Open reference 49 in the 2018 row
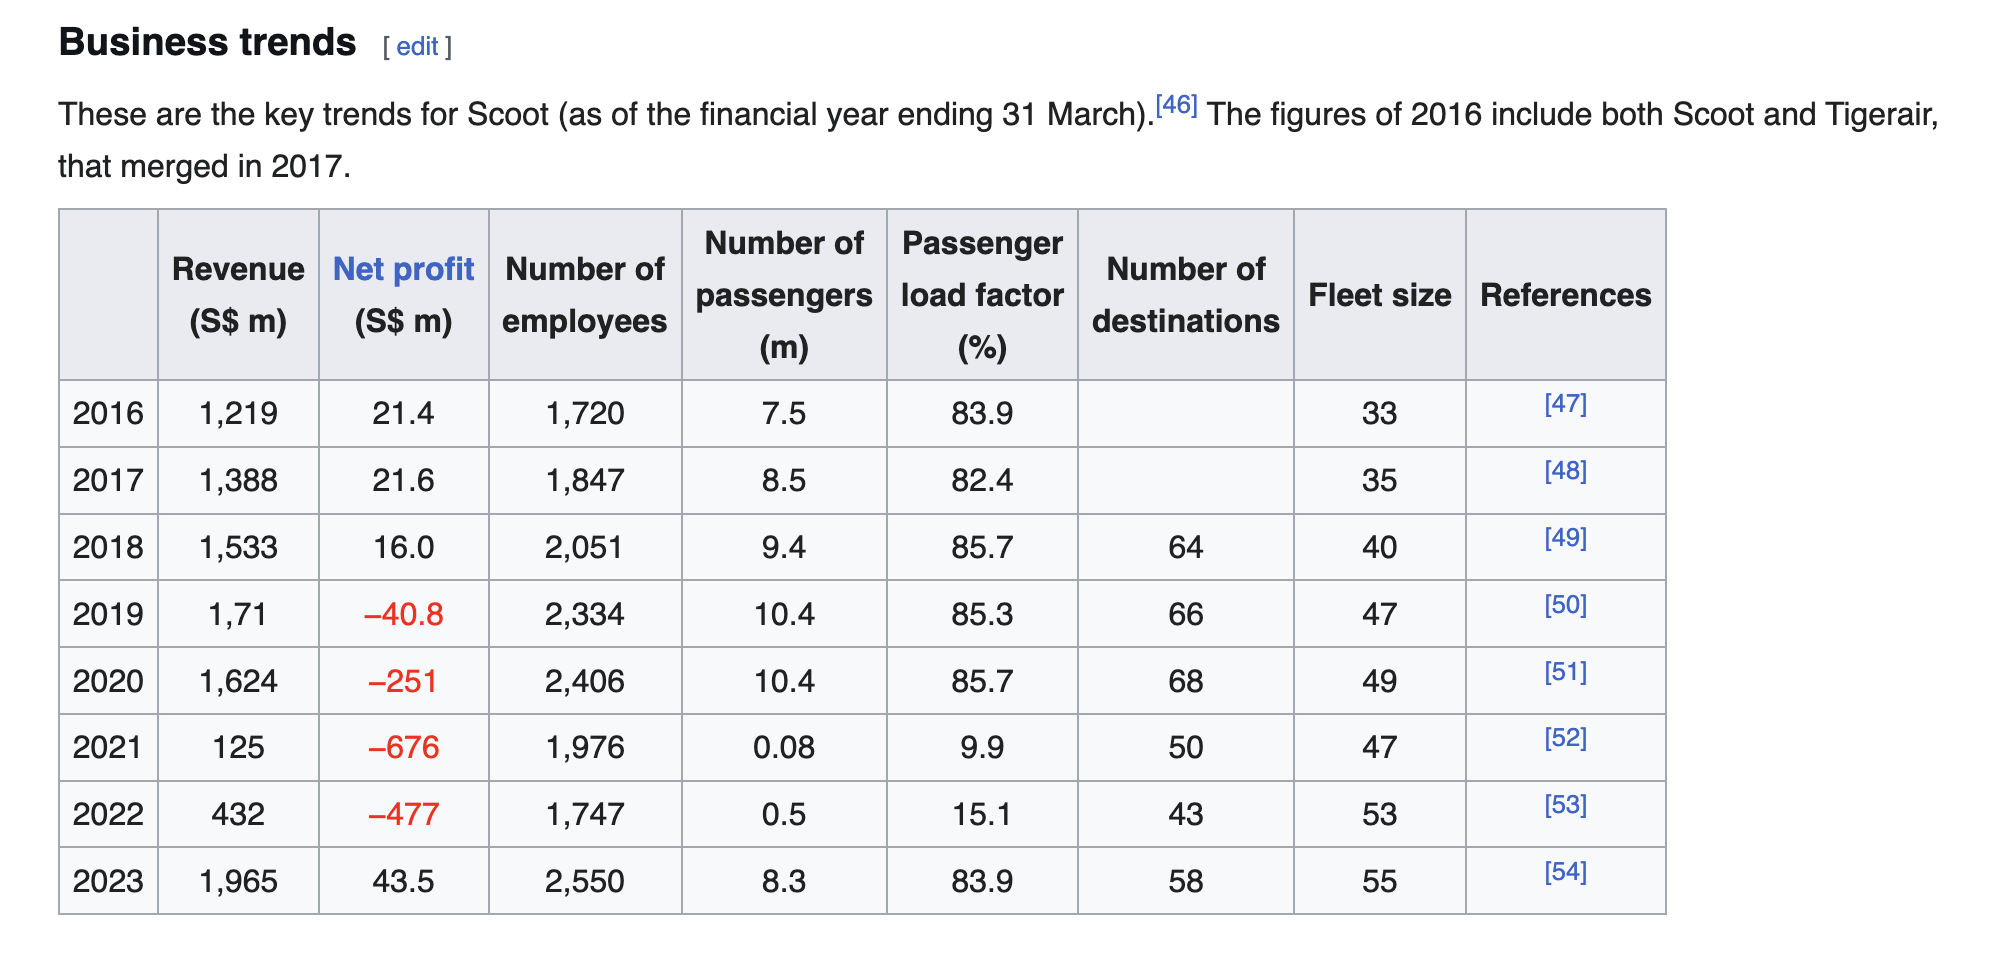The height and width of the screenshot is (956, 1992). click(x=1565, y=538)
